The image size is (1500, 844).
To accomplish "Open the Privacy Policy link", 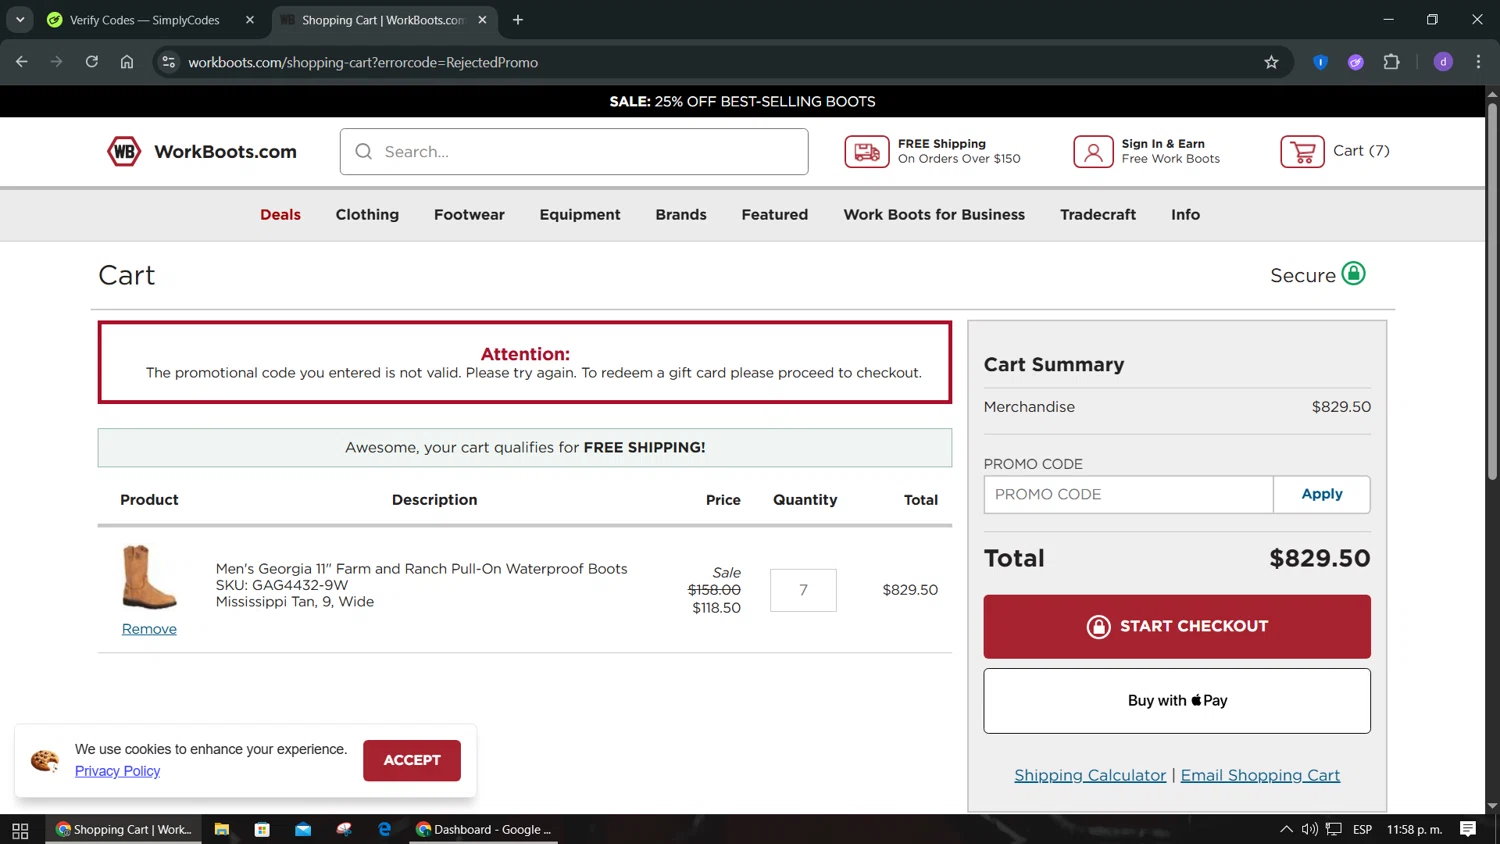I will click(x=117, y=771).
